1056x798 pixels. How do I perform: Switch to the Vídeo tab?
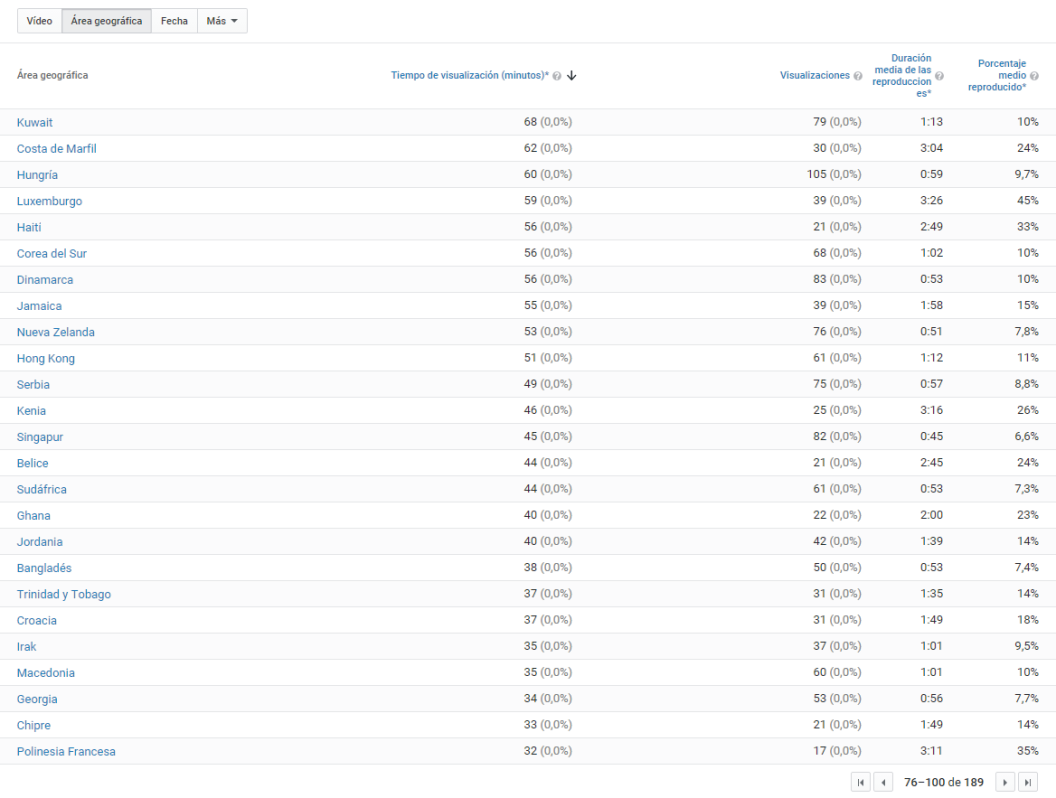(40, 21)
